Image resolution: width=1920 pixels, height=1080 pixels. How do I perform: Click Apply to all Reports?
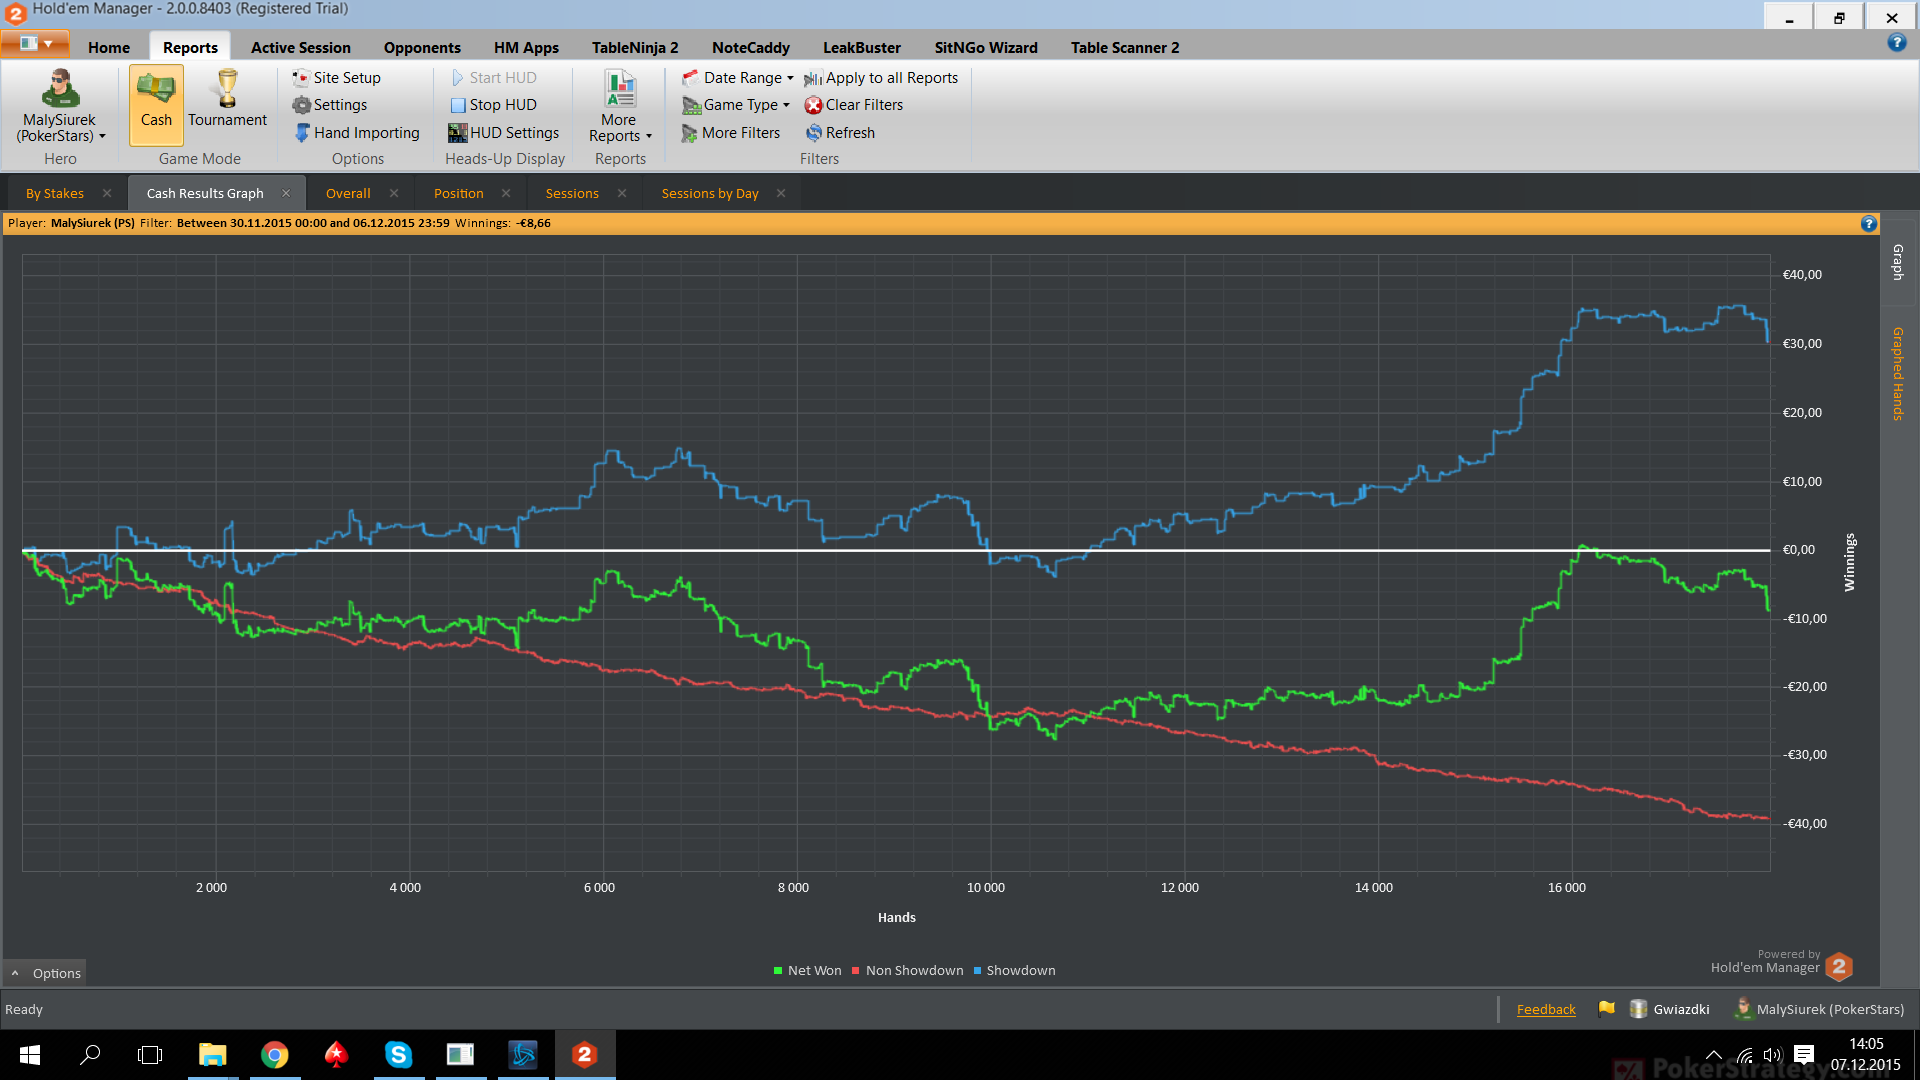[x=881, y=78]
